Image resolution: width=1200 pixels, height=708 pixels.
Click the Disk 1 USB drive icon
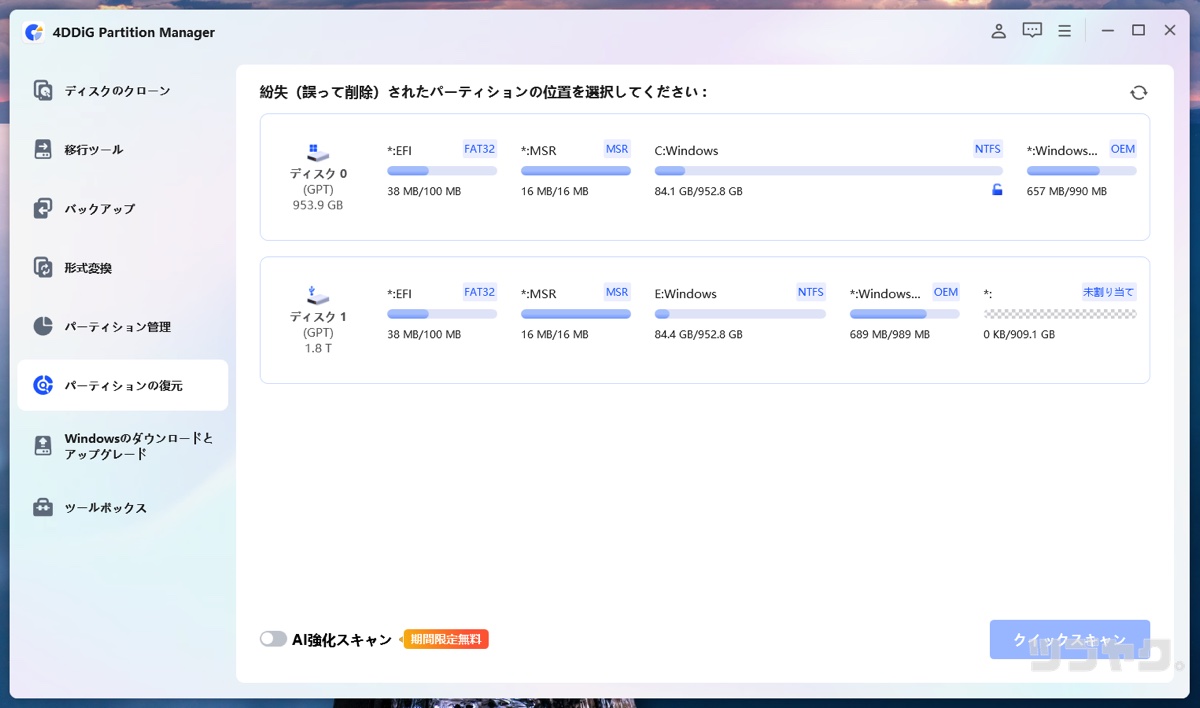coord(318,296)
